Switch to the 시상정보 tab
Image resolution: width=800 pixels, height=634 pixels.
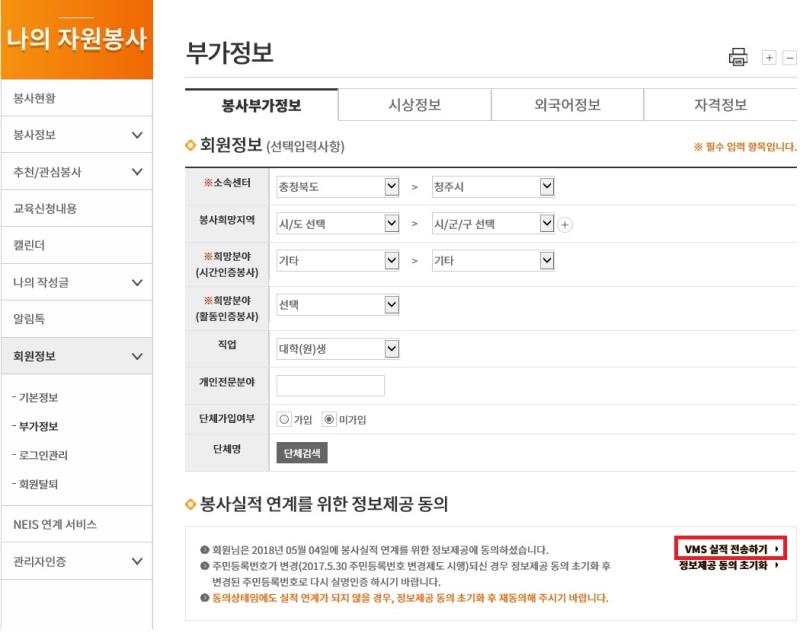point(414,105)
